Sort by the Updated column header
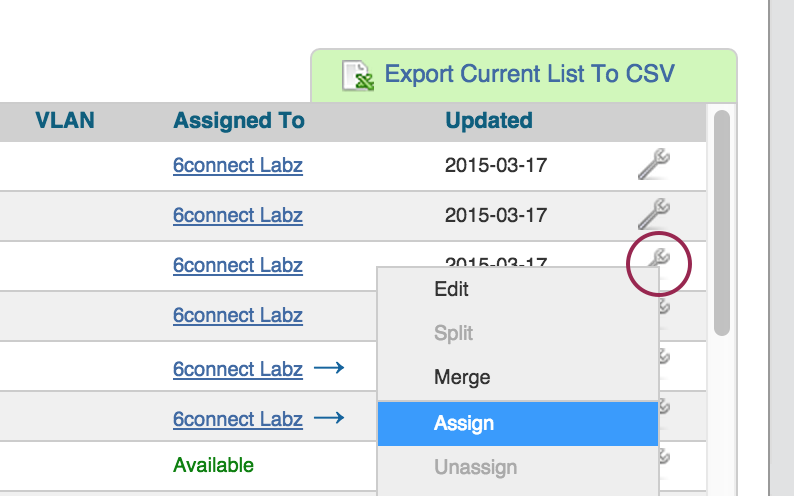 pyautogui.click(x=489, y=121)
